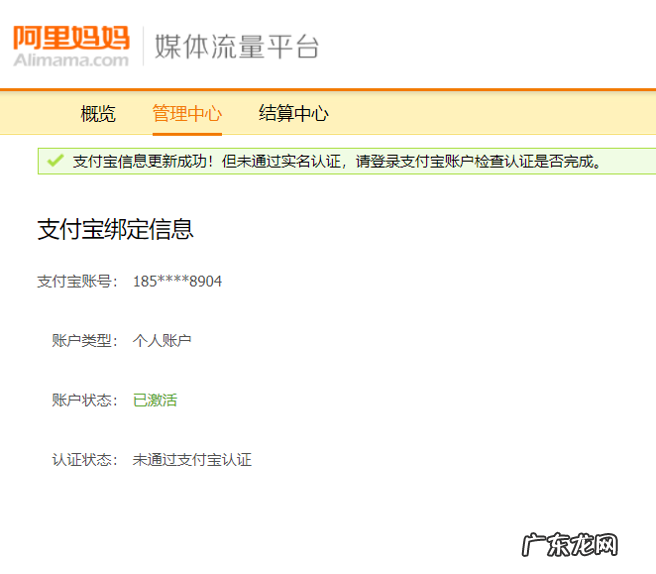Image resolution: width=656 pixels, height=574 pixels.
Task: Switch to the 管理中心 tab
Action: [x=187, y=114]
